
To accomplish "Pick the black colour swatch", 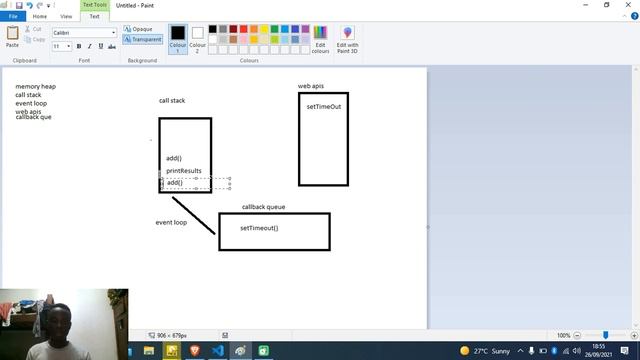I will [213, 29].
